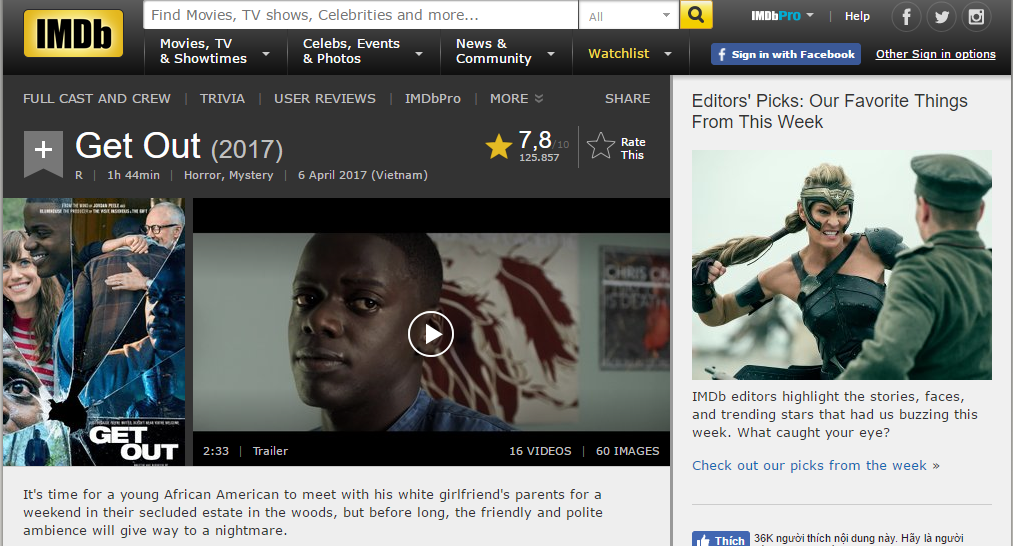
Task: Click SHARE link
Action: click(x=627, y=99)
